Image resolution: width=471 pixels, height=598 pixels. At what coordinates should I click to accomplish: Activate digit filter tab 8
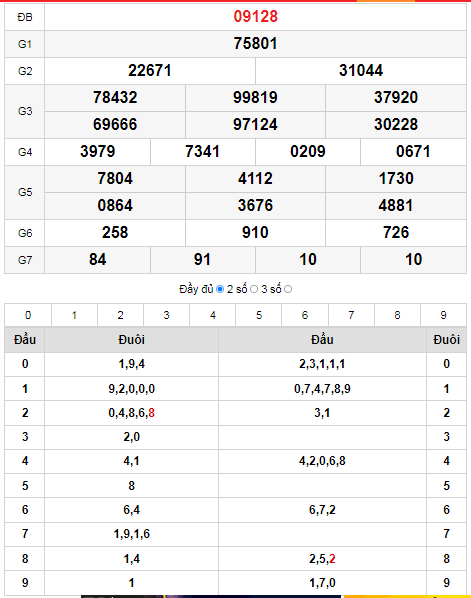click(397, 315)
